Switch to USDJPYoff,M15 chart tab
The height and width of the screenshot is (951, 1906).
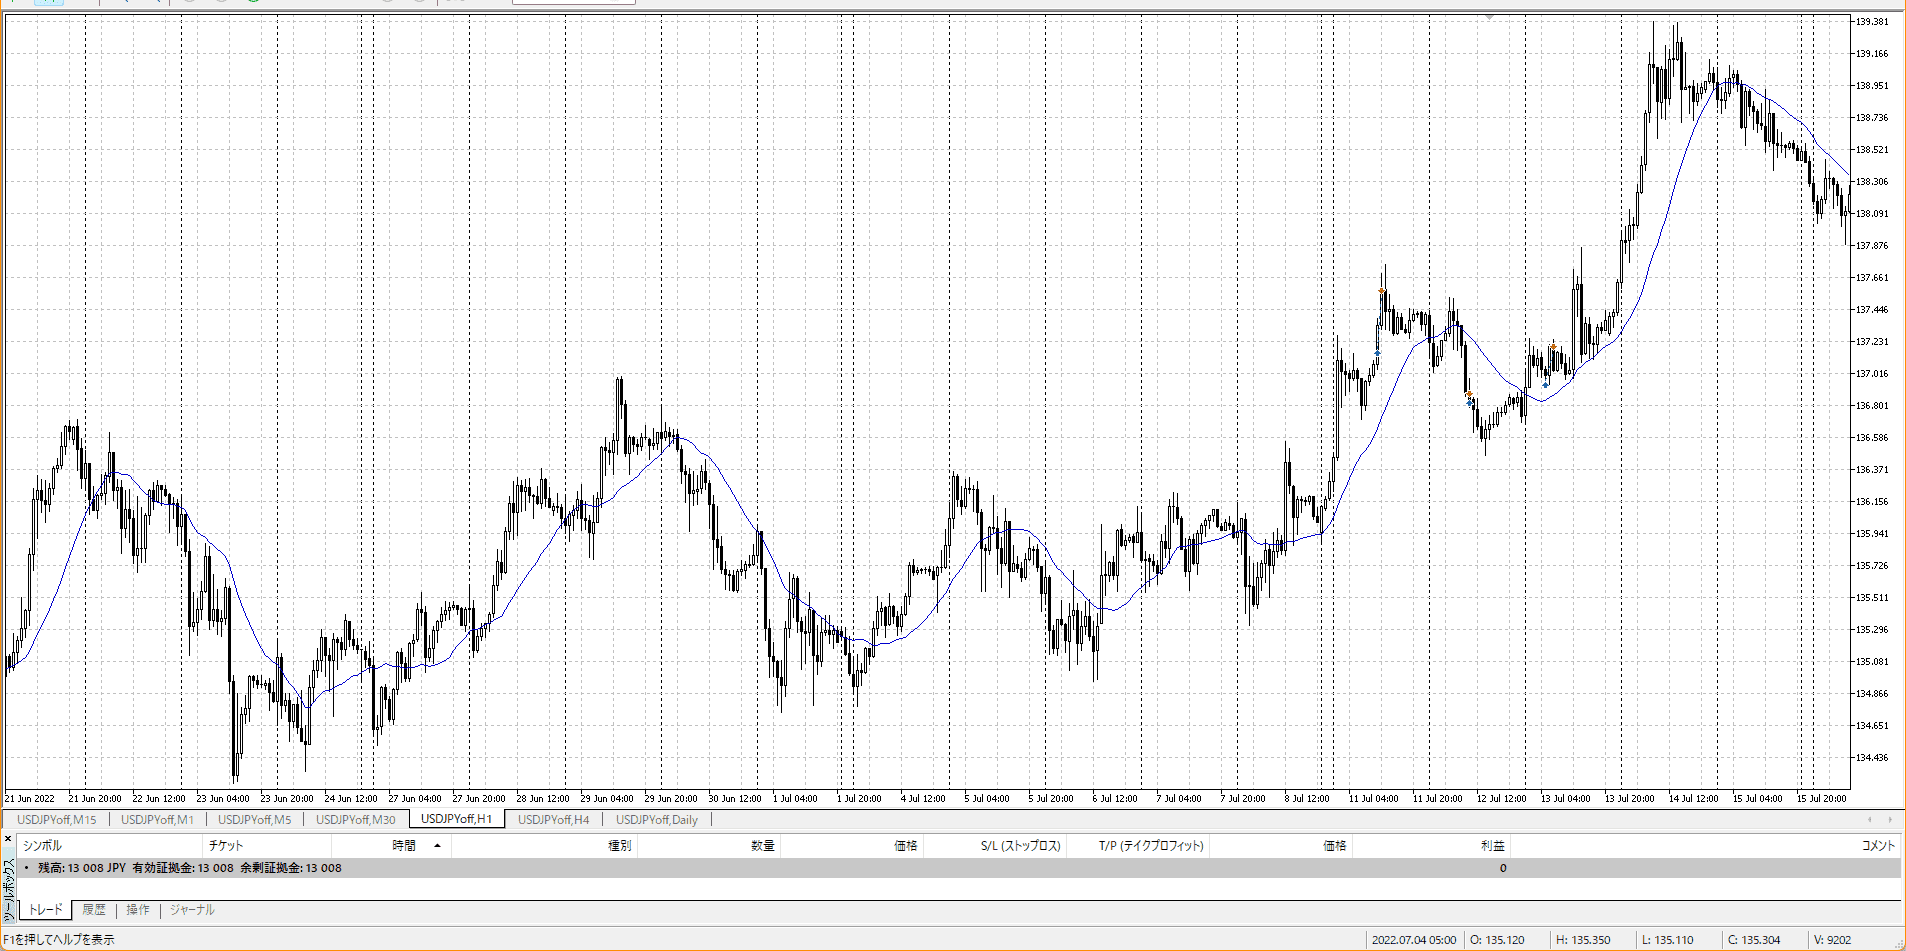tap(57, 820)
